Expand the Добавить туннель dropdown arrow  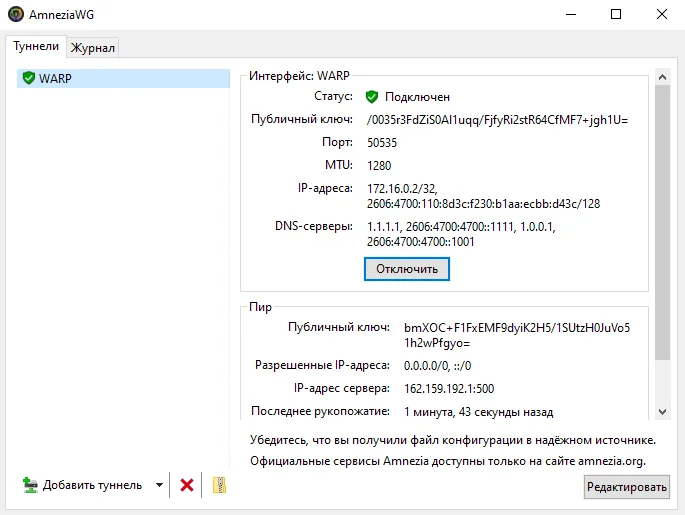coord(159,485)
